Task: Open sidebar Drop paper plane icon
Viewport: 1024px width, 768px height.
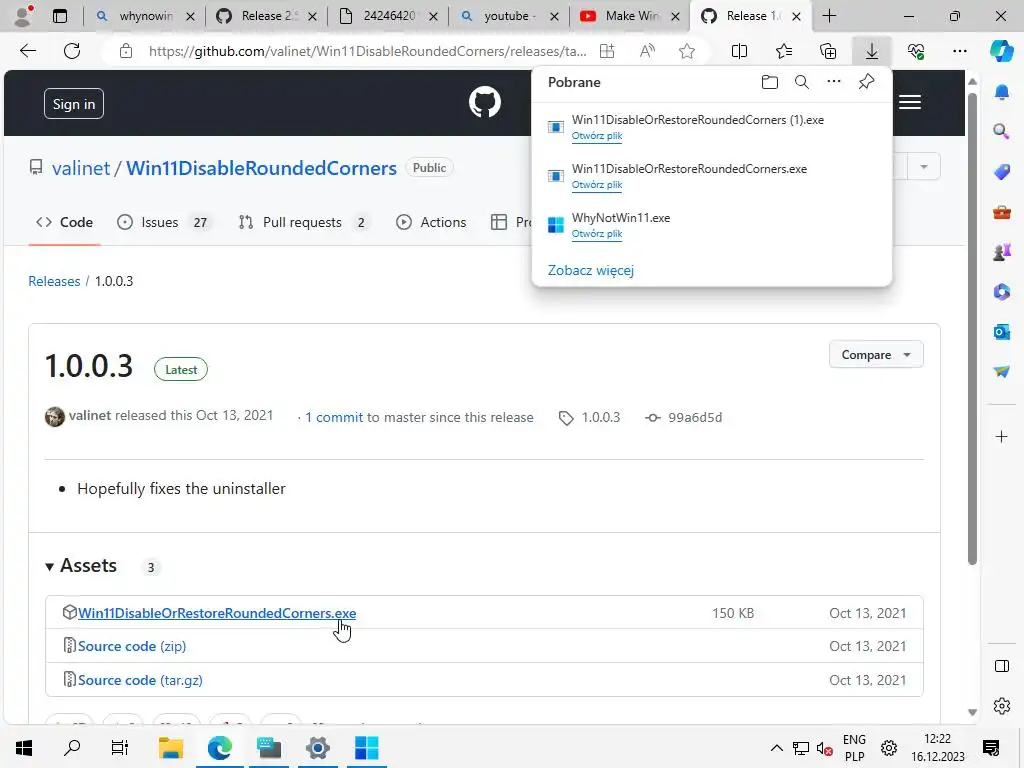Action: (1001, 372)
